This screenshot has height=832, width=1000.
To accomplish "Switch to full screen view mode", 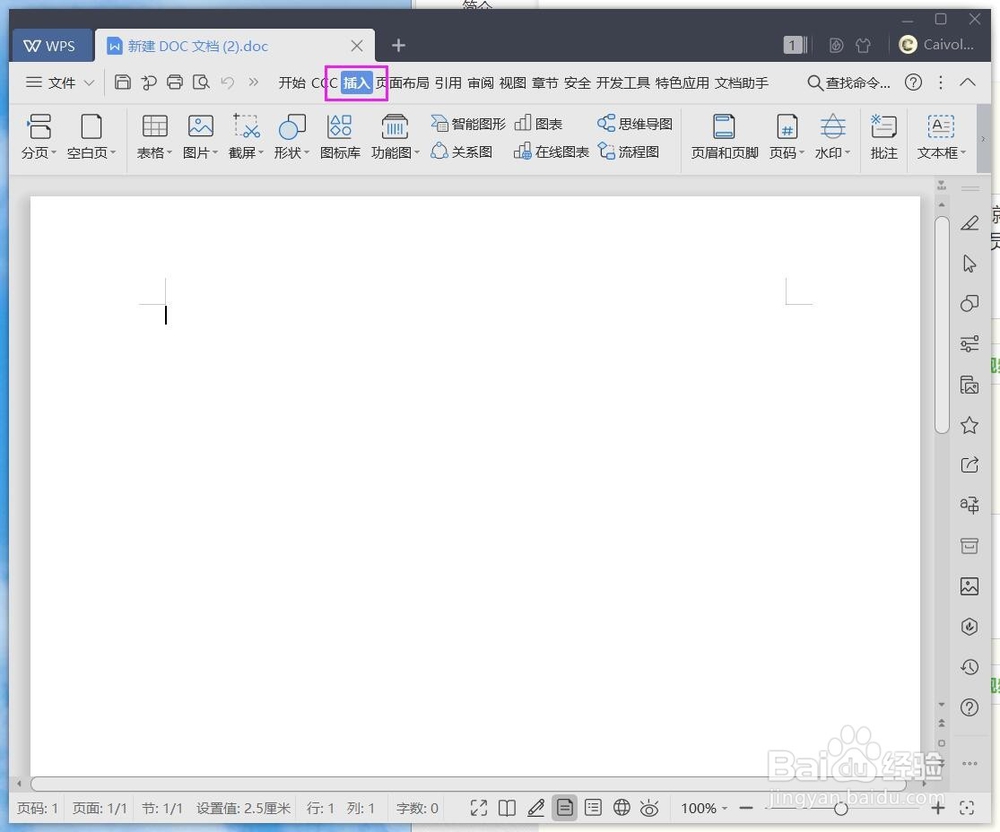I will [x=478, y=808].
